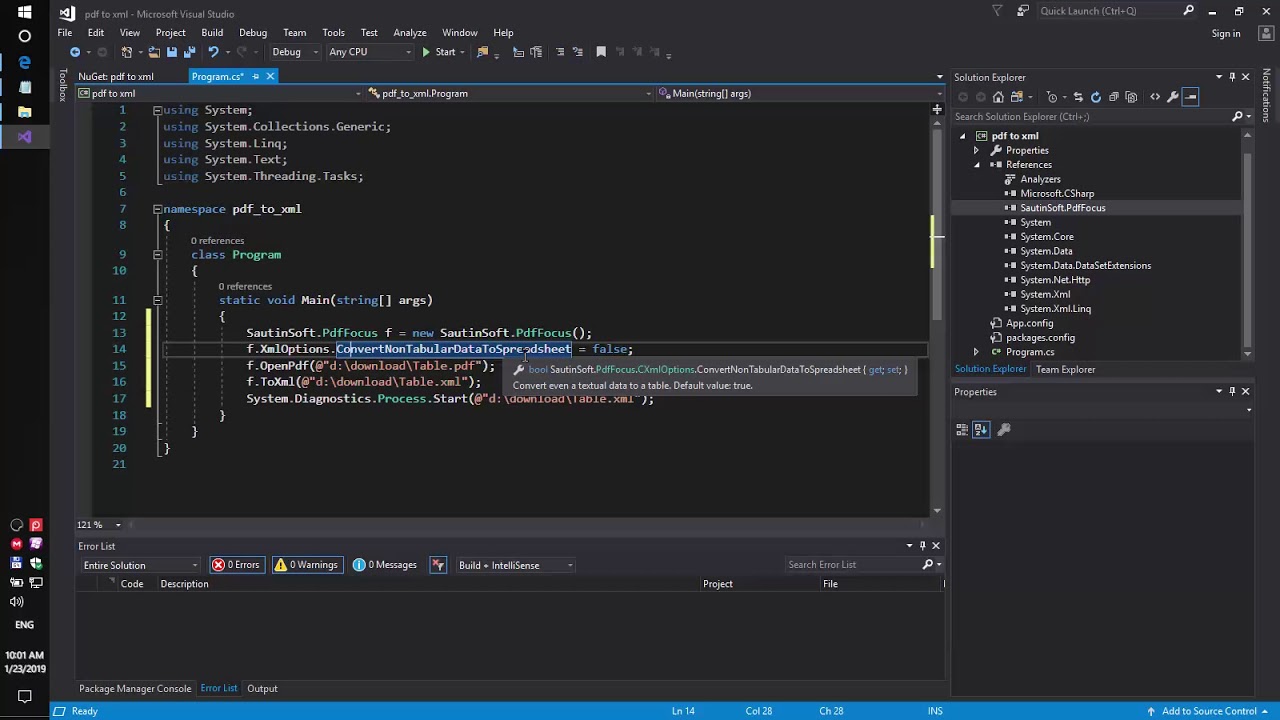
Task: Click the Description column header in Error List
Action: click(184, 584)
